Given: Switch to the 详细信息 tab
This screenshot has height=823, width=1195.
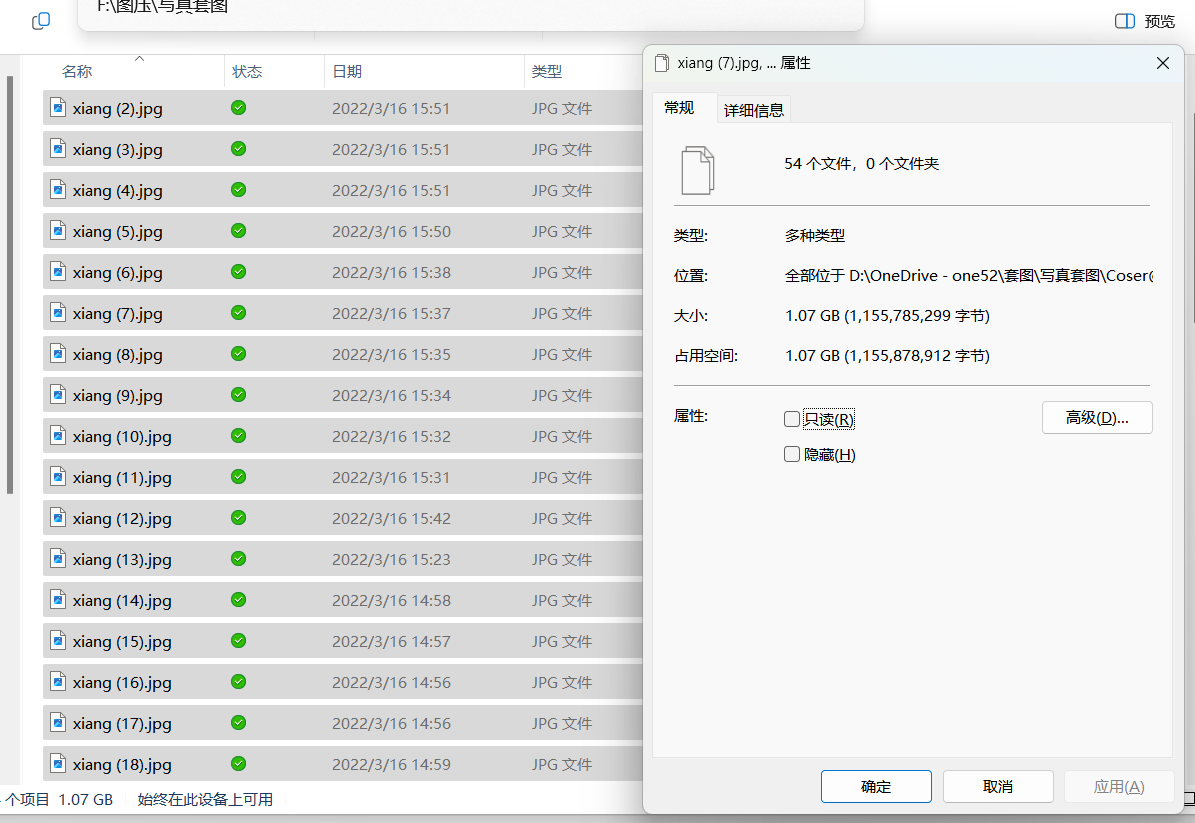Looking at the screenshot, I should 754,111.
